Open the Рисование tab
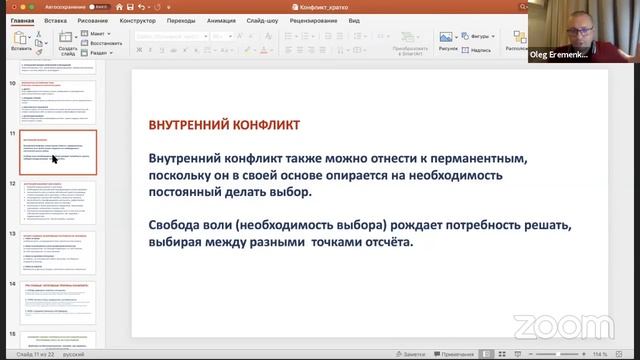This screenshot has width=640, height=360. click(x=93, y=20)
